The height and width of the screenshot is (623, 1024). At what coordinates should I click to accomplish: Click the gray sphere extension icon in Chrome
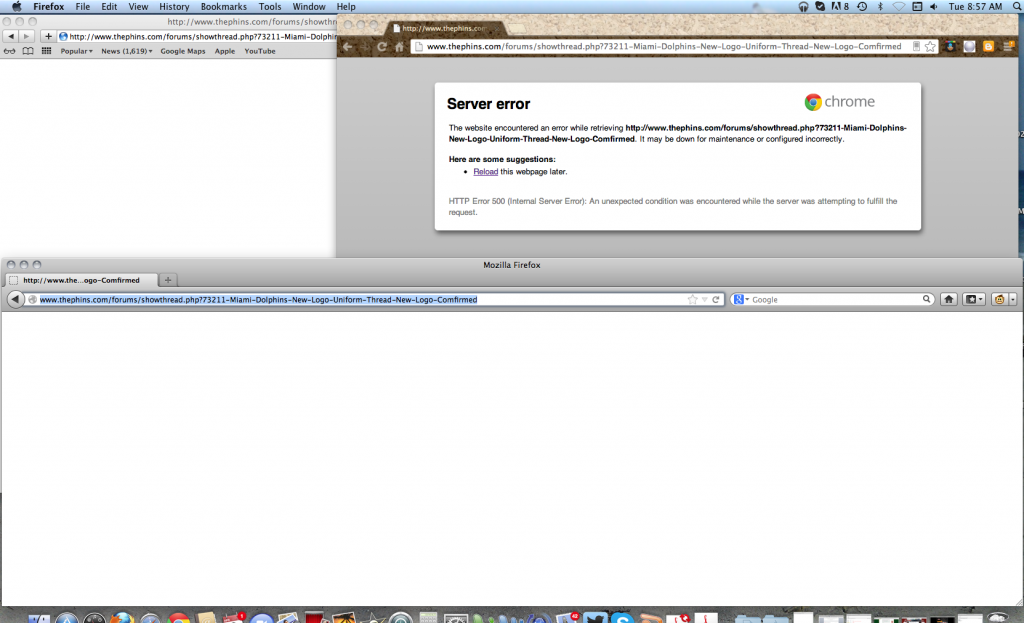[x=969, y=46]
